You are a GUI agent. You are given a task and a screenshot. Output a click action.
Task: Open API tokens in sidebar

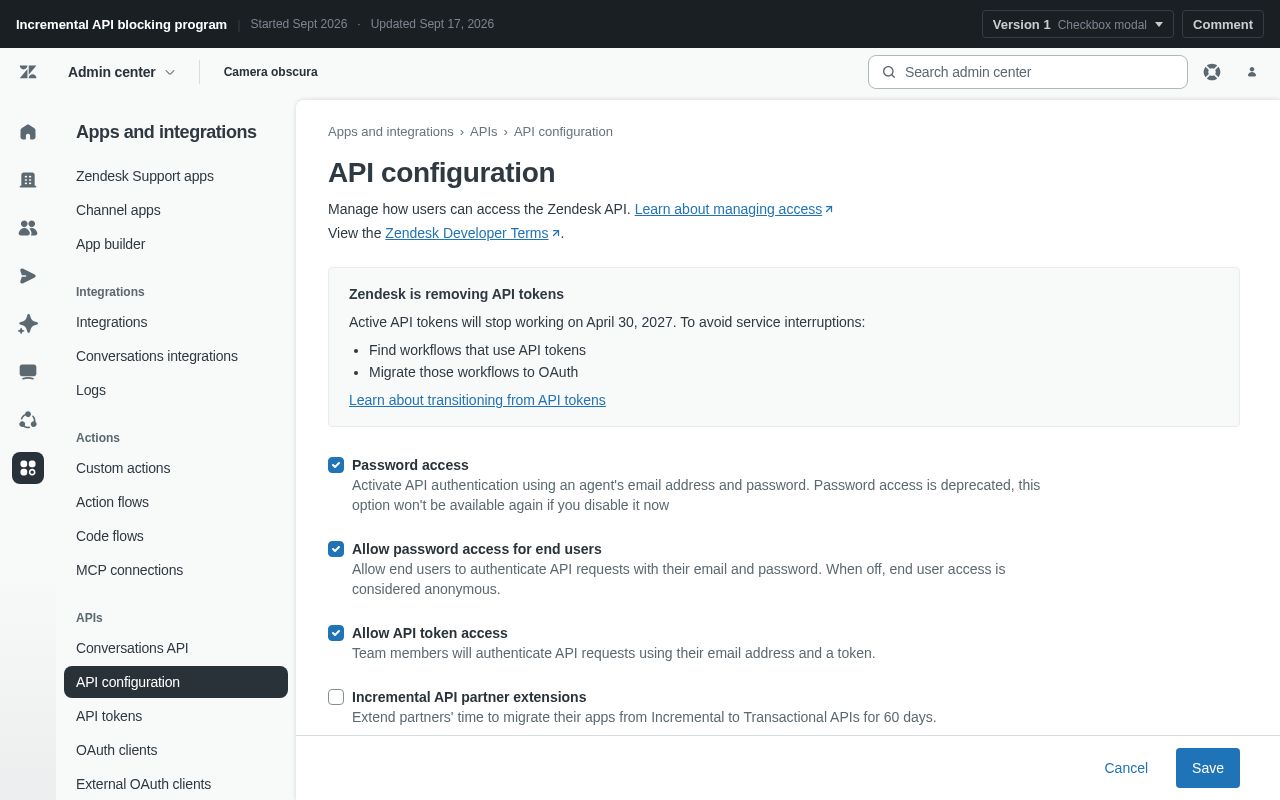click(176, 716)
